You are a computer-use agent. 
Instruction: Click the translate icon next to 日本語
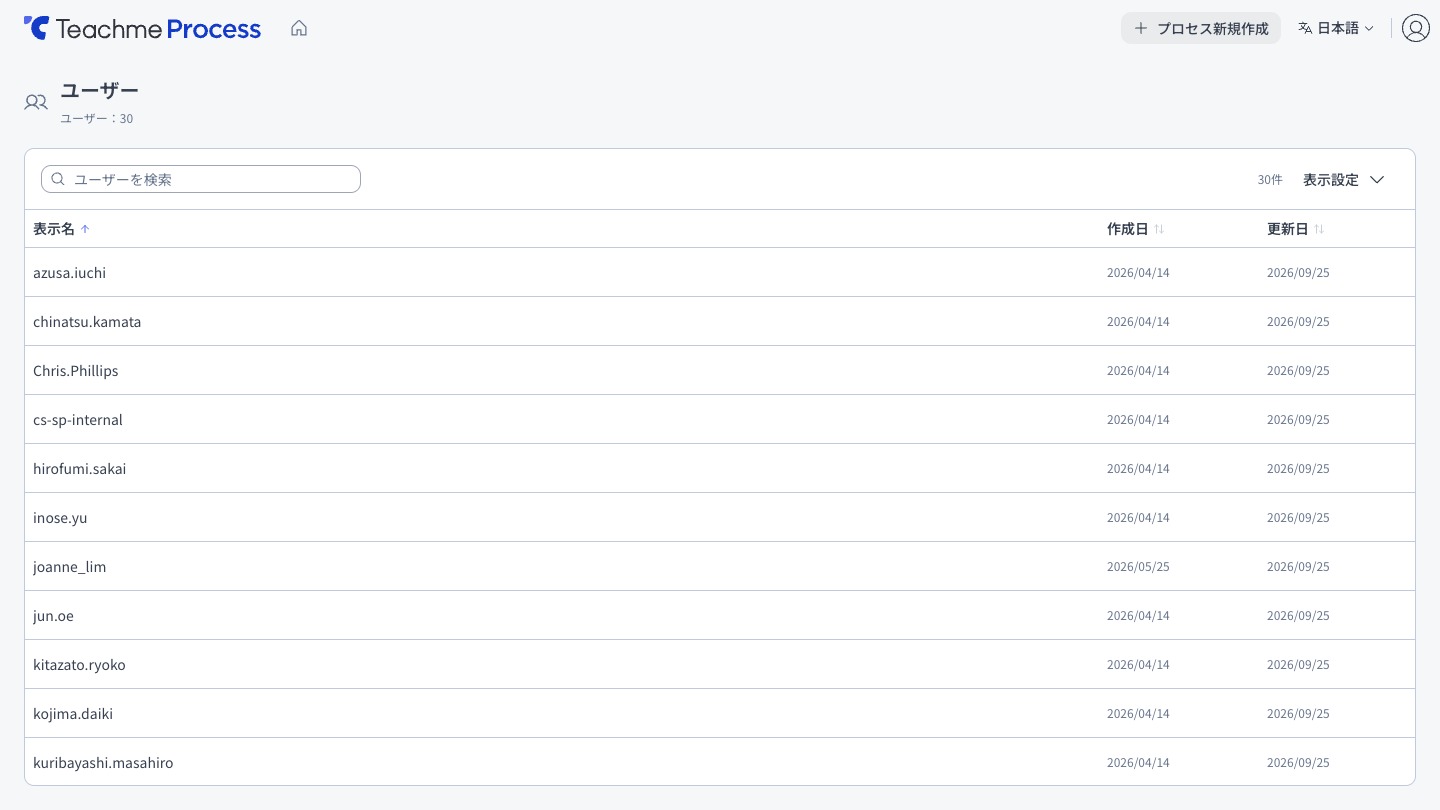(x=1305, y=28)
